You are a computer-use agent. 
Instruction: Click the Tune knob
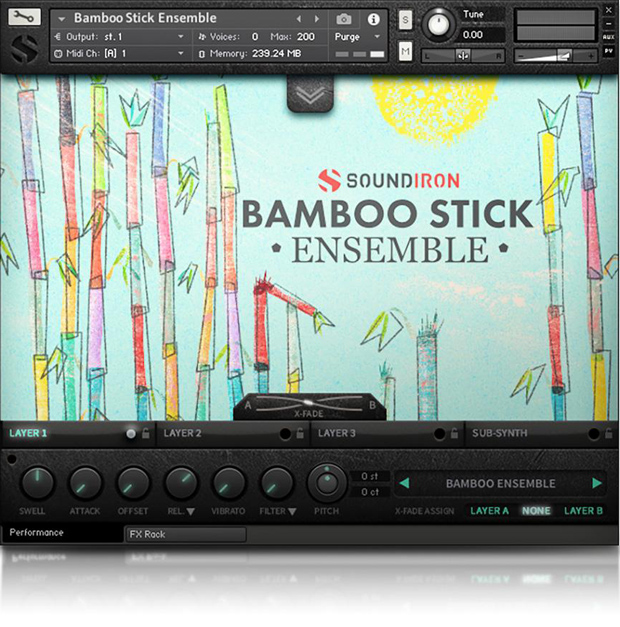[438, 24]
